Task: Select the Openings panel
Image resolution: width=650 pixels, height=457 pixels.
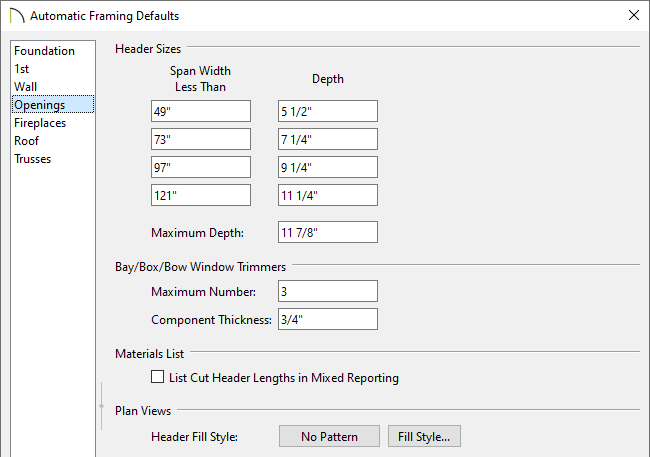Action: coord(53,105)
